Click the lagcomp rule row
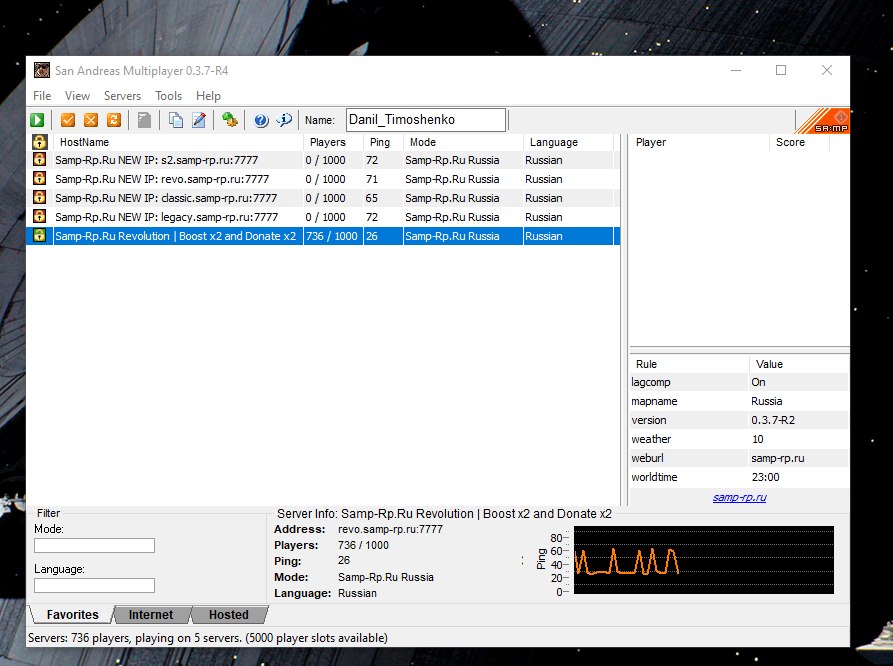The height and width of the screenshot is (666, 893). click(x=739, y=382)
